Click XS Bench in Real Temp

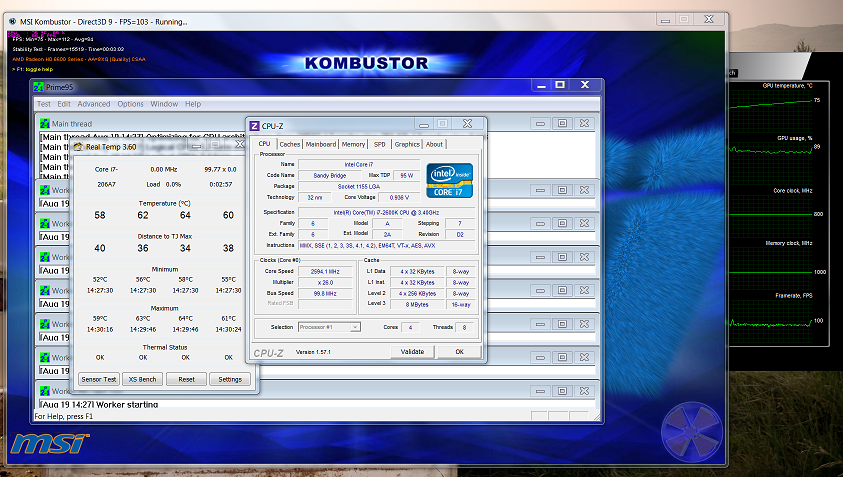[x=142, y=379]
